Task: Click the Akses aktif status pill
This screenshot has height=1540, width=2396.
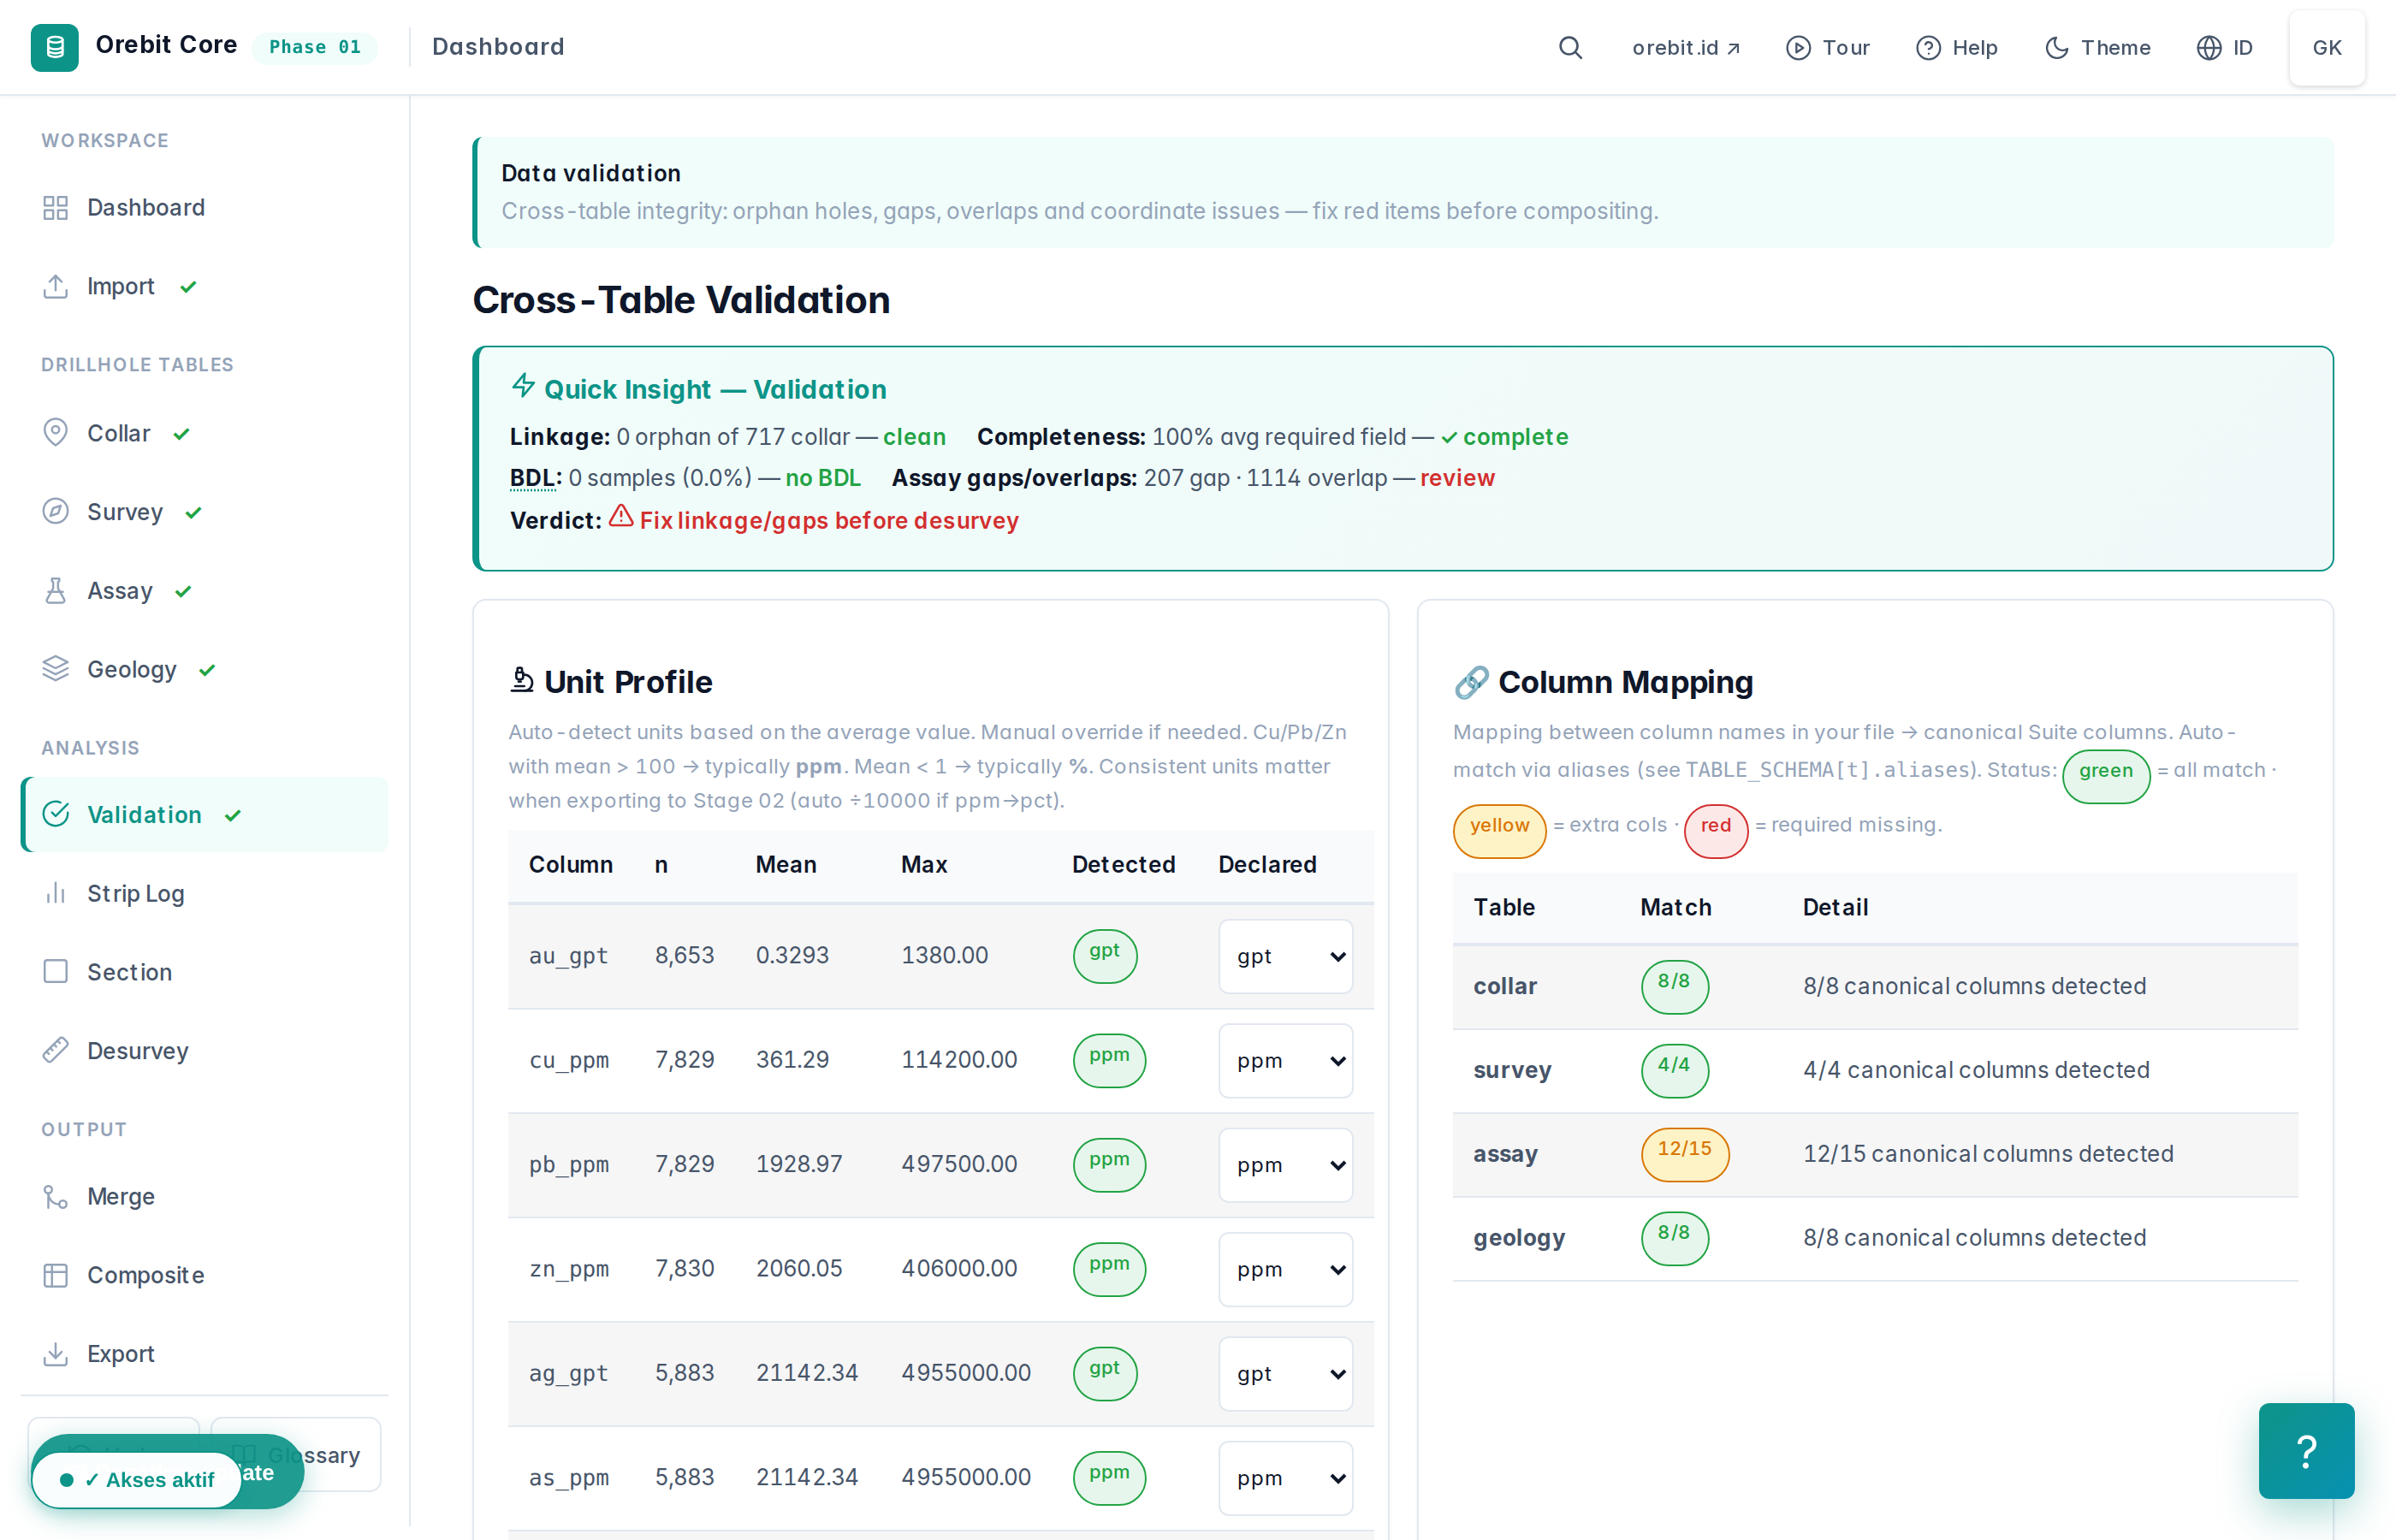Action: pos(137,1480)
